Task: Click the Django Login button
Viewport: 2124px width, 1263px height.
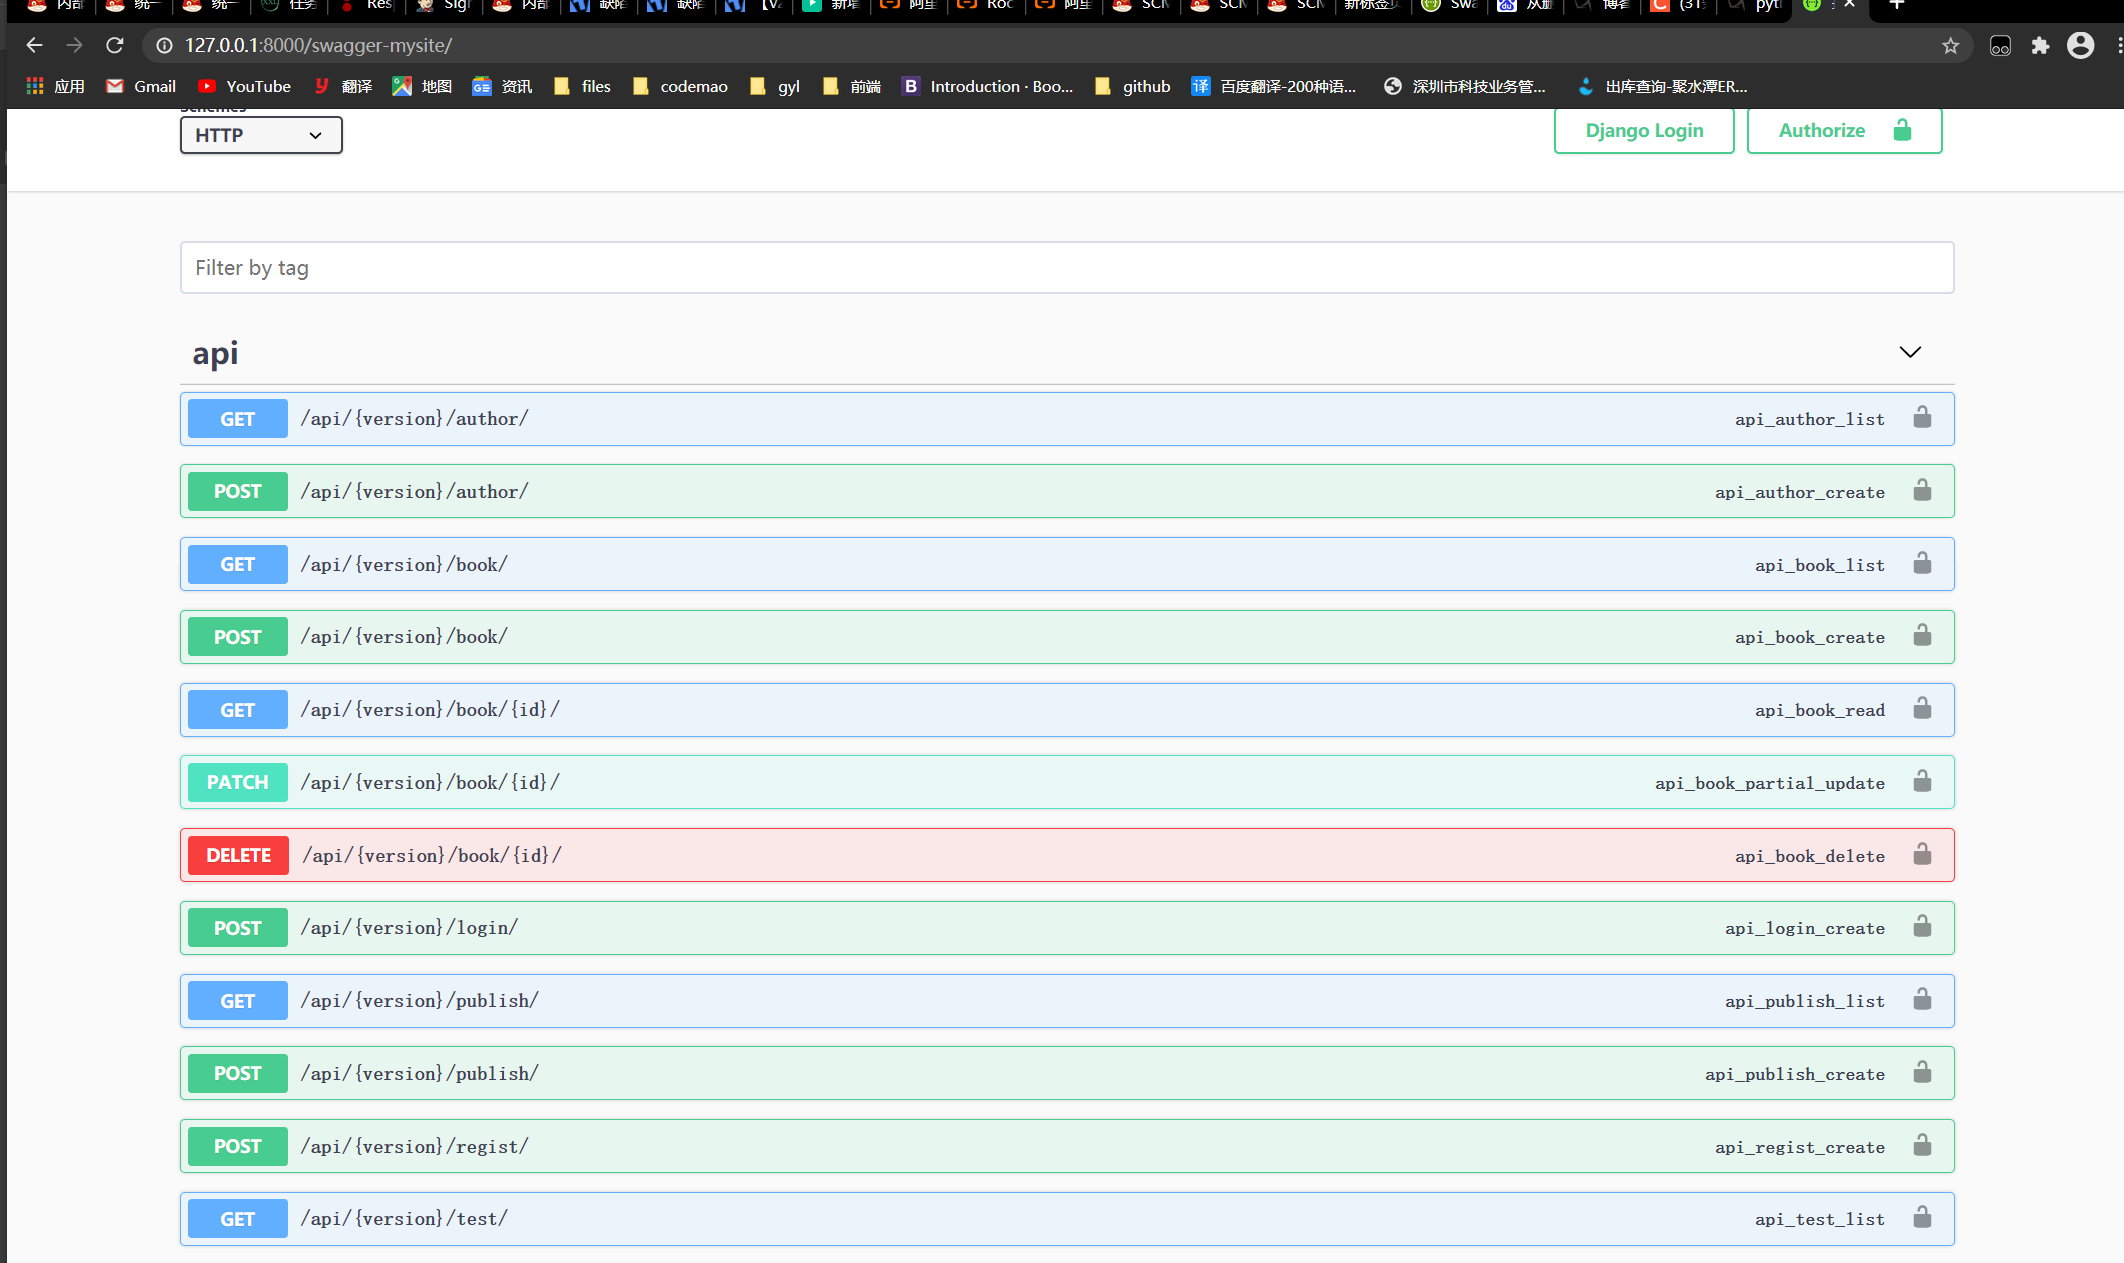Action: coord(1643,131)
